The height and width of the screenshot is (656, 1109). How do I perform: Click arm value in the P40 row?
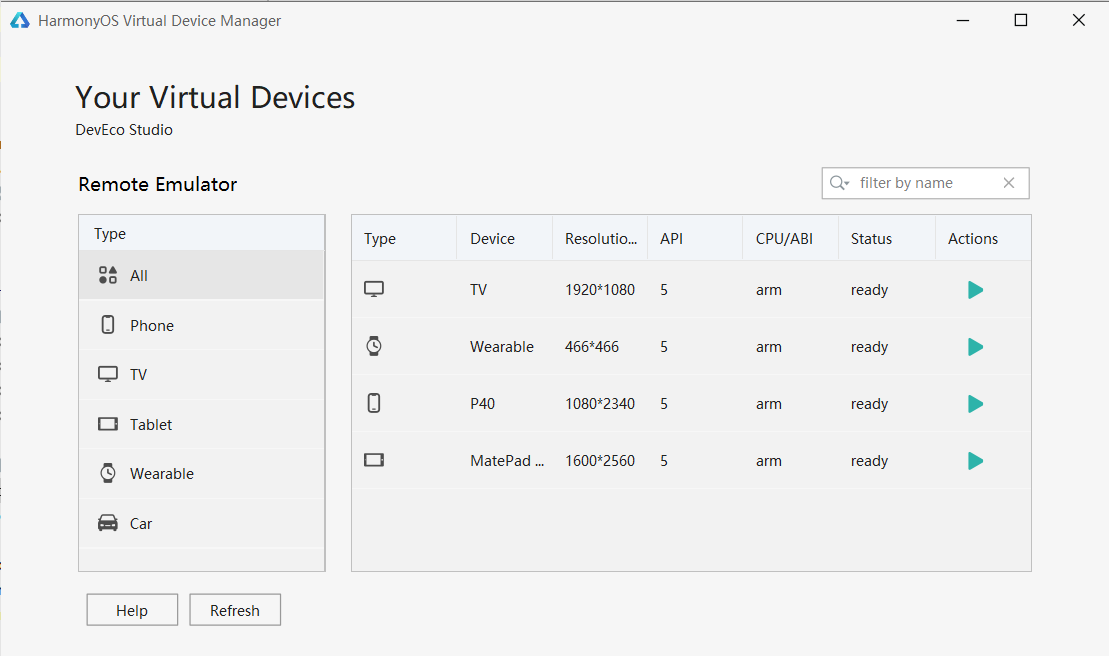click(x=769, y=404)
